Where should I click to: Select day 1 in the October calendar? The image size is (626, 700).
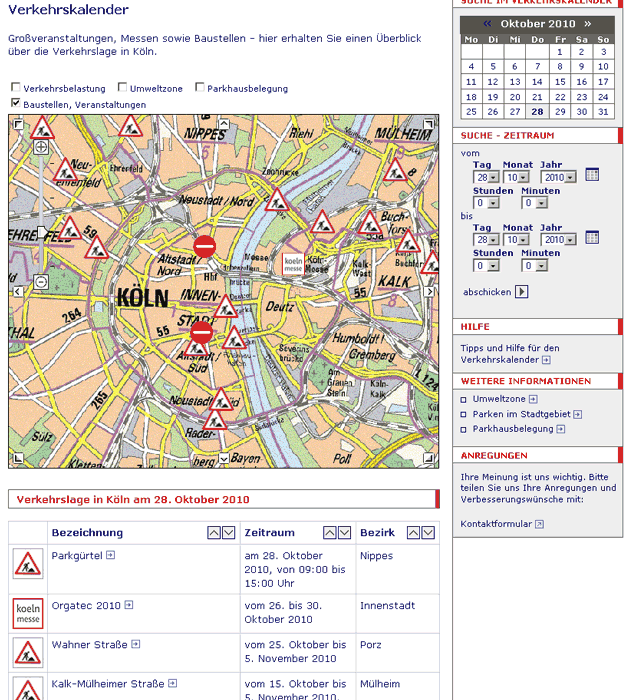click(560, 52)
